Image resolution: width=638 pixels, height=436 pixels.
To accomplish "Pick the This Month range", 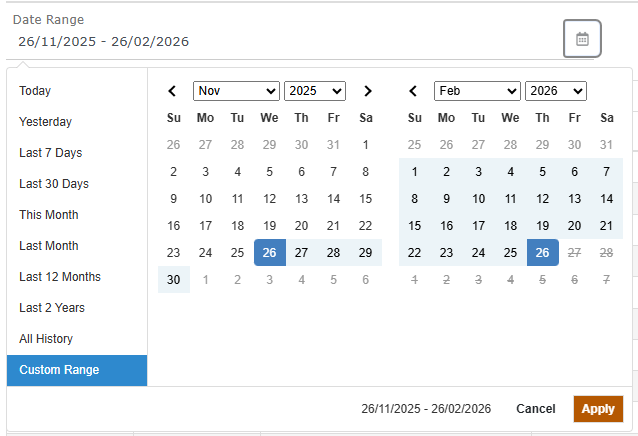I will coord(48,215).
